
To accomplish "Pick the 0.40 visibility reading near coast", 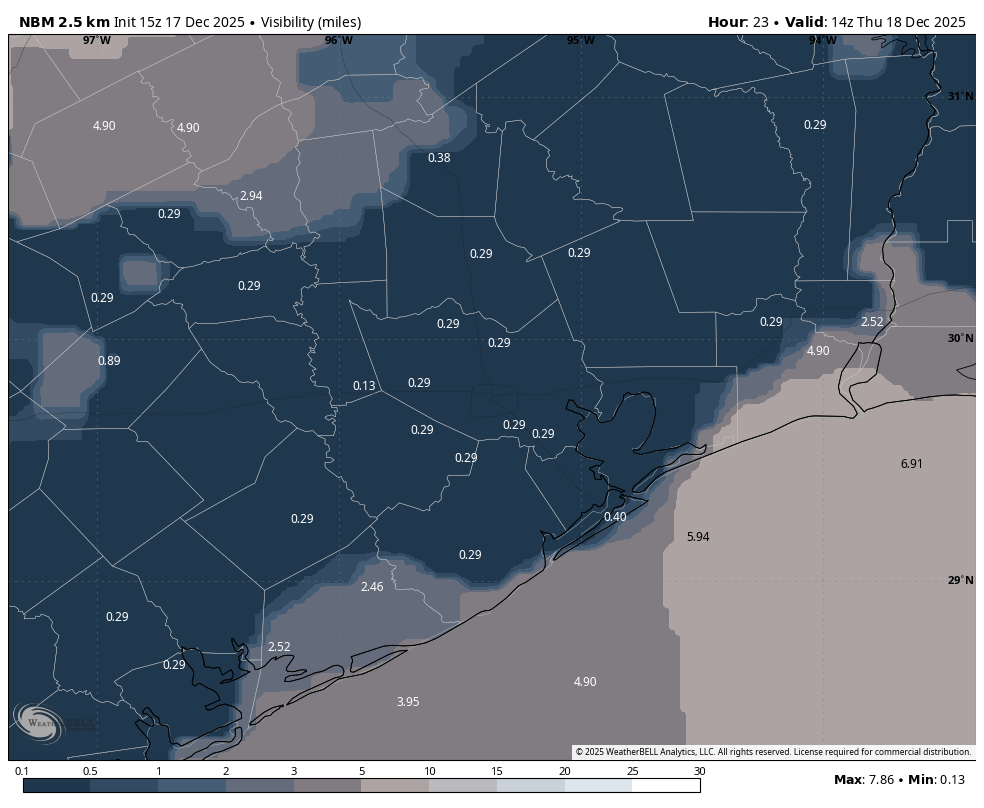I will (615, 517).
